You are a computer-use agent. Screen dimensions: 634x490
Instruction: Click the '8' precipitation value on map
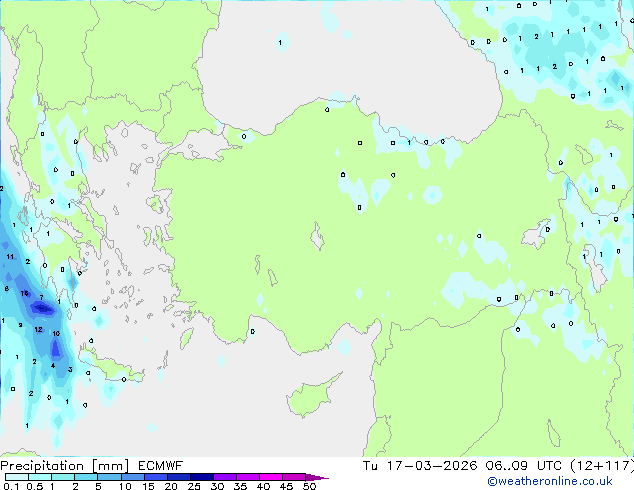[6, 289]
